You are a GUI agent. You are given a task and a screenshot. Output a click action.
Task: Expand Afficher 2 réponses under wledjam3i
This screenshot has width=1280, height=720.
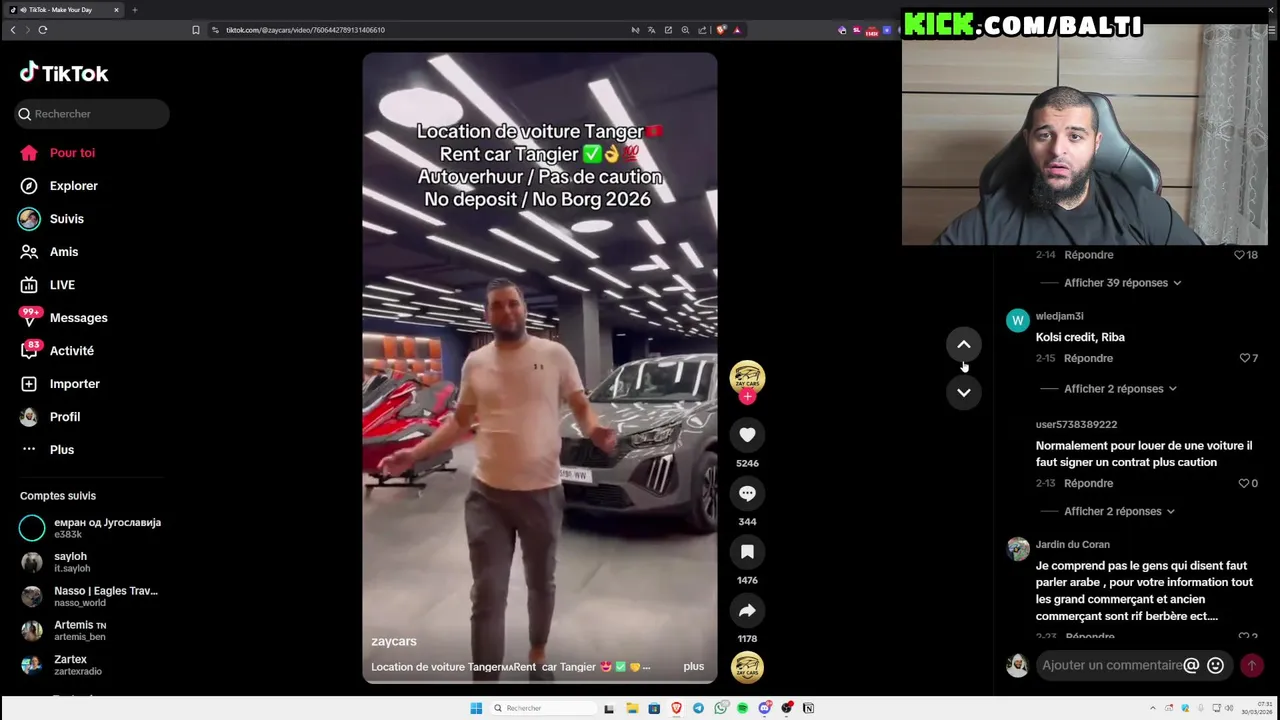click(x=1120, y=389)
